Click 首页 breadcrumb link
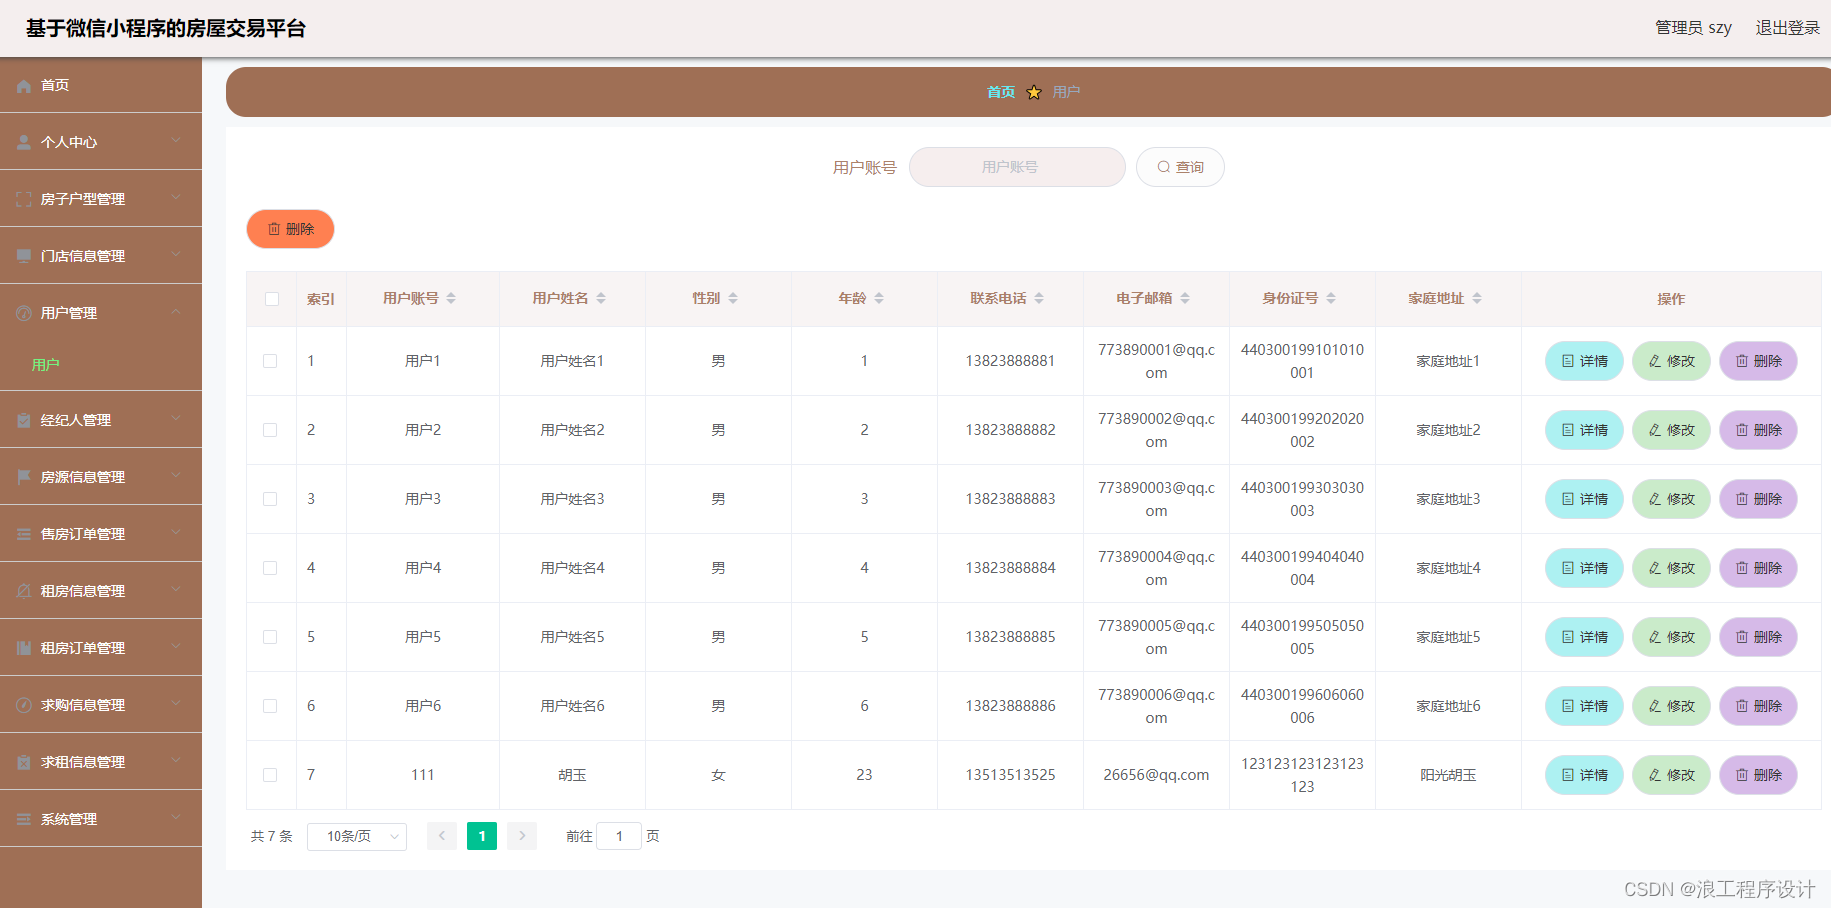Screen dimensions: 1831x908 coord(1001,92)
